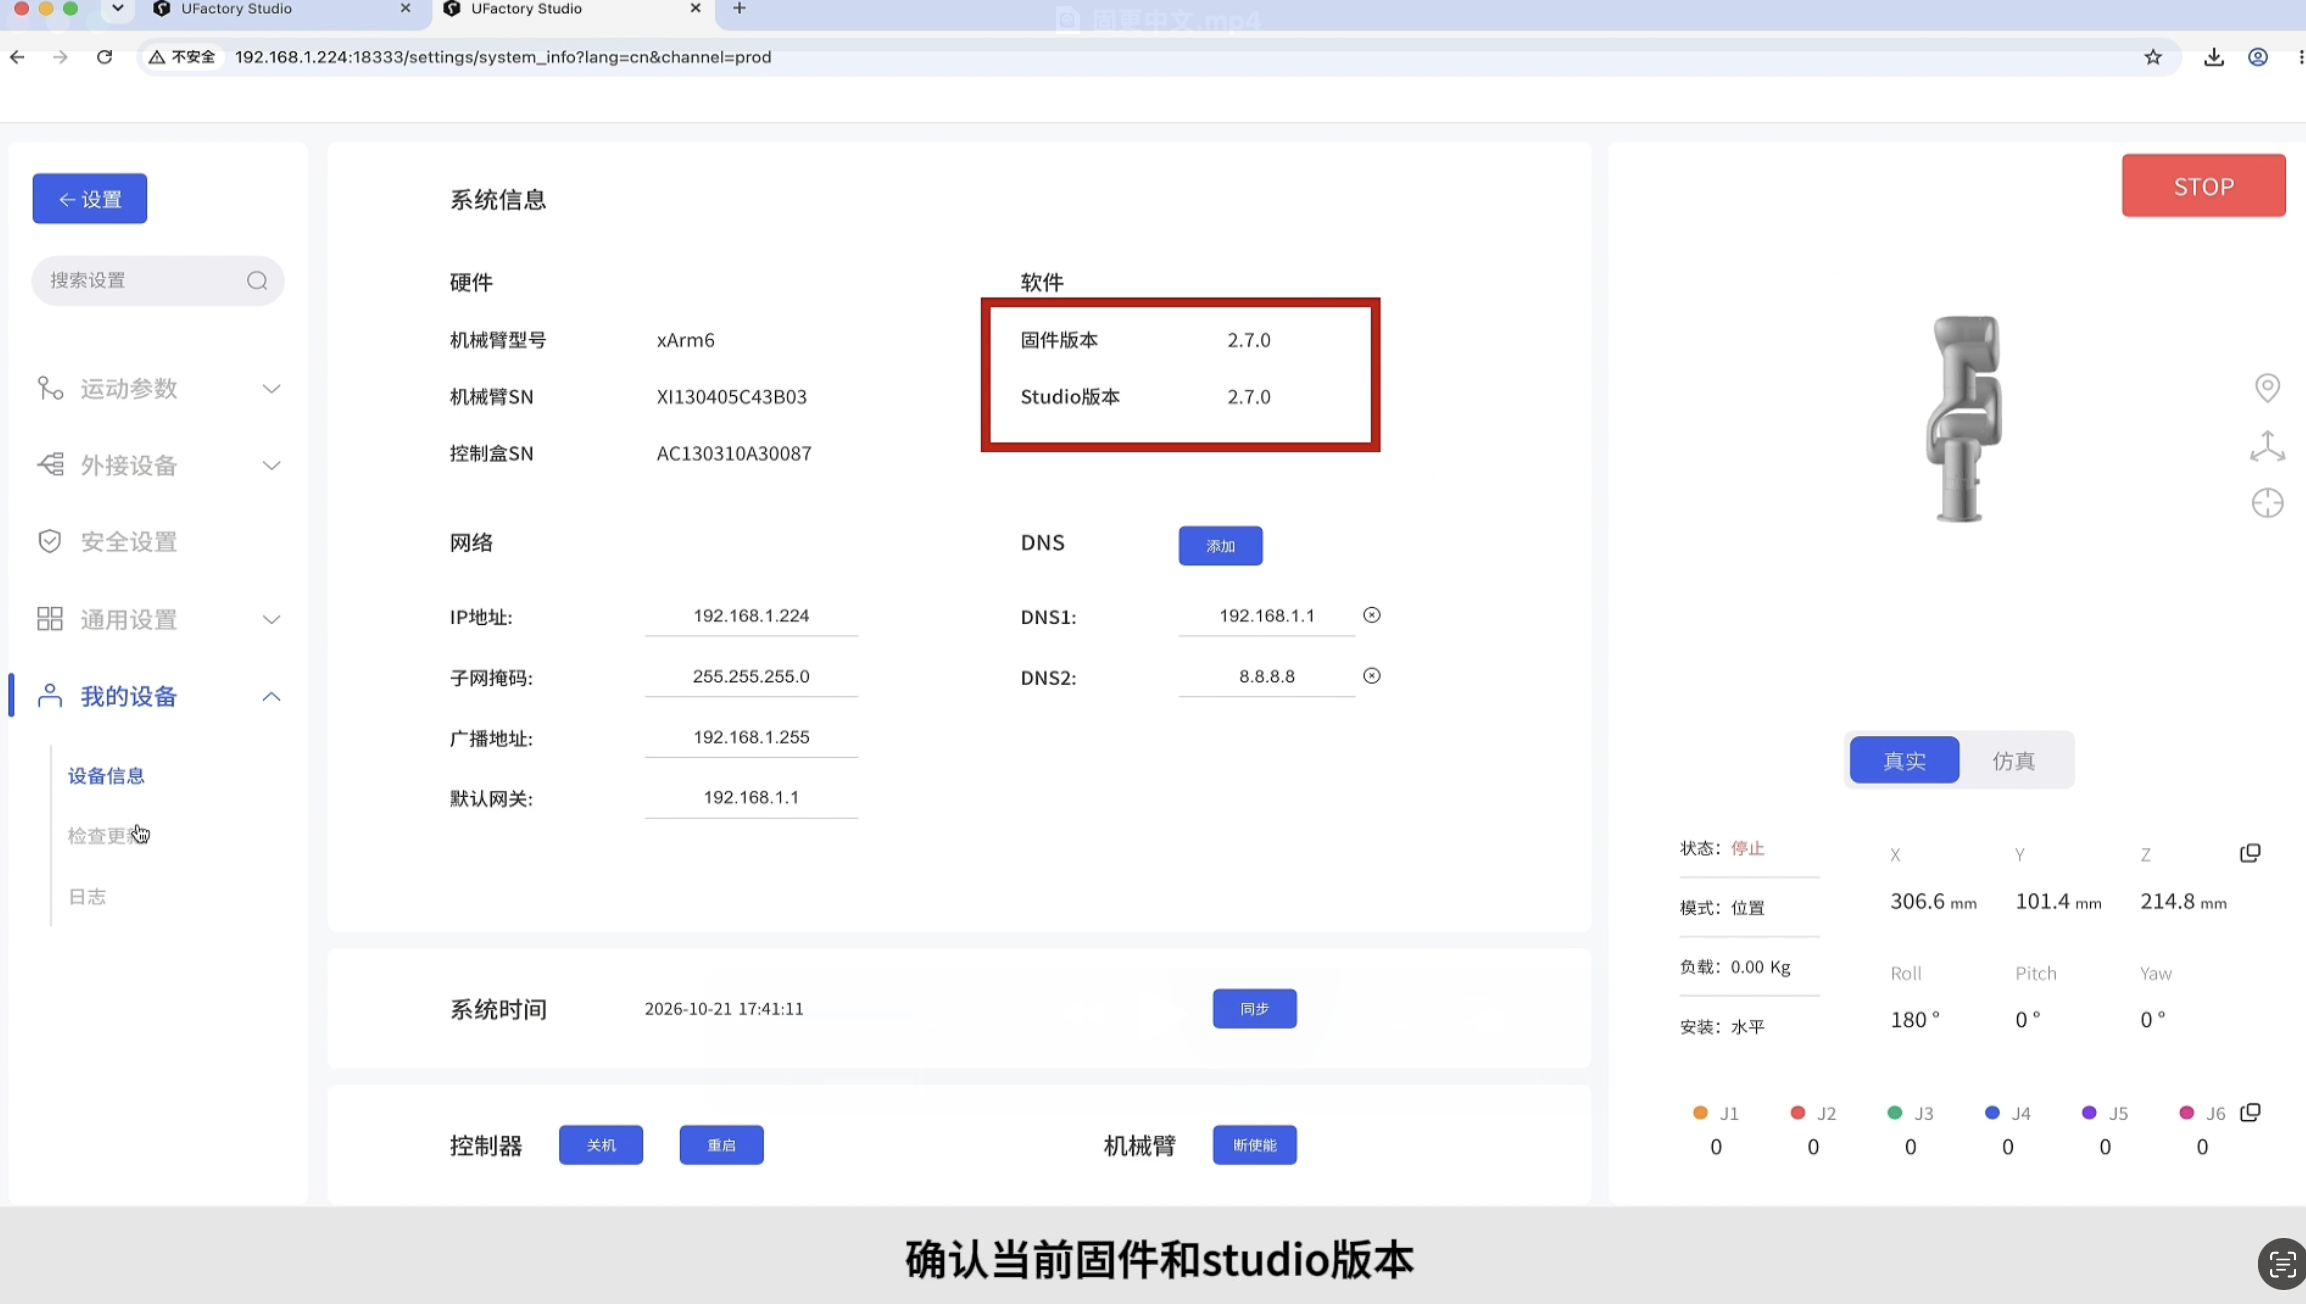Click the search magnifier icon in settings search
Viewport: 2306px width, 1304px height.
[x=257, y=280]
